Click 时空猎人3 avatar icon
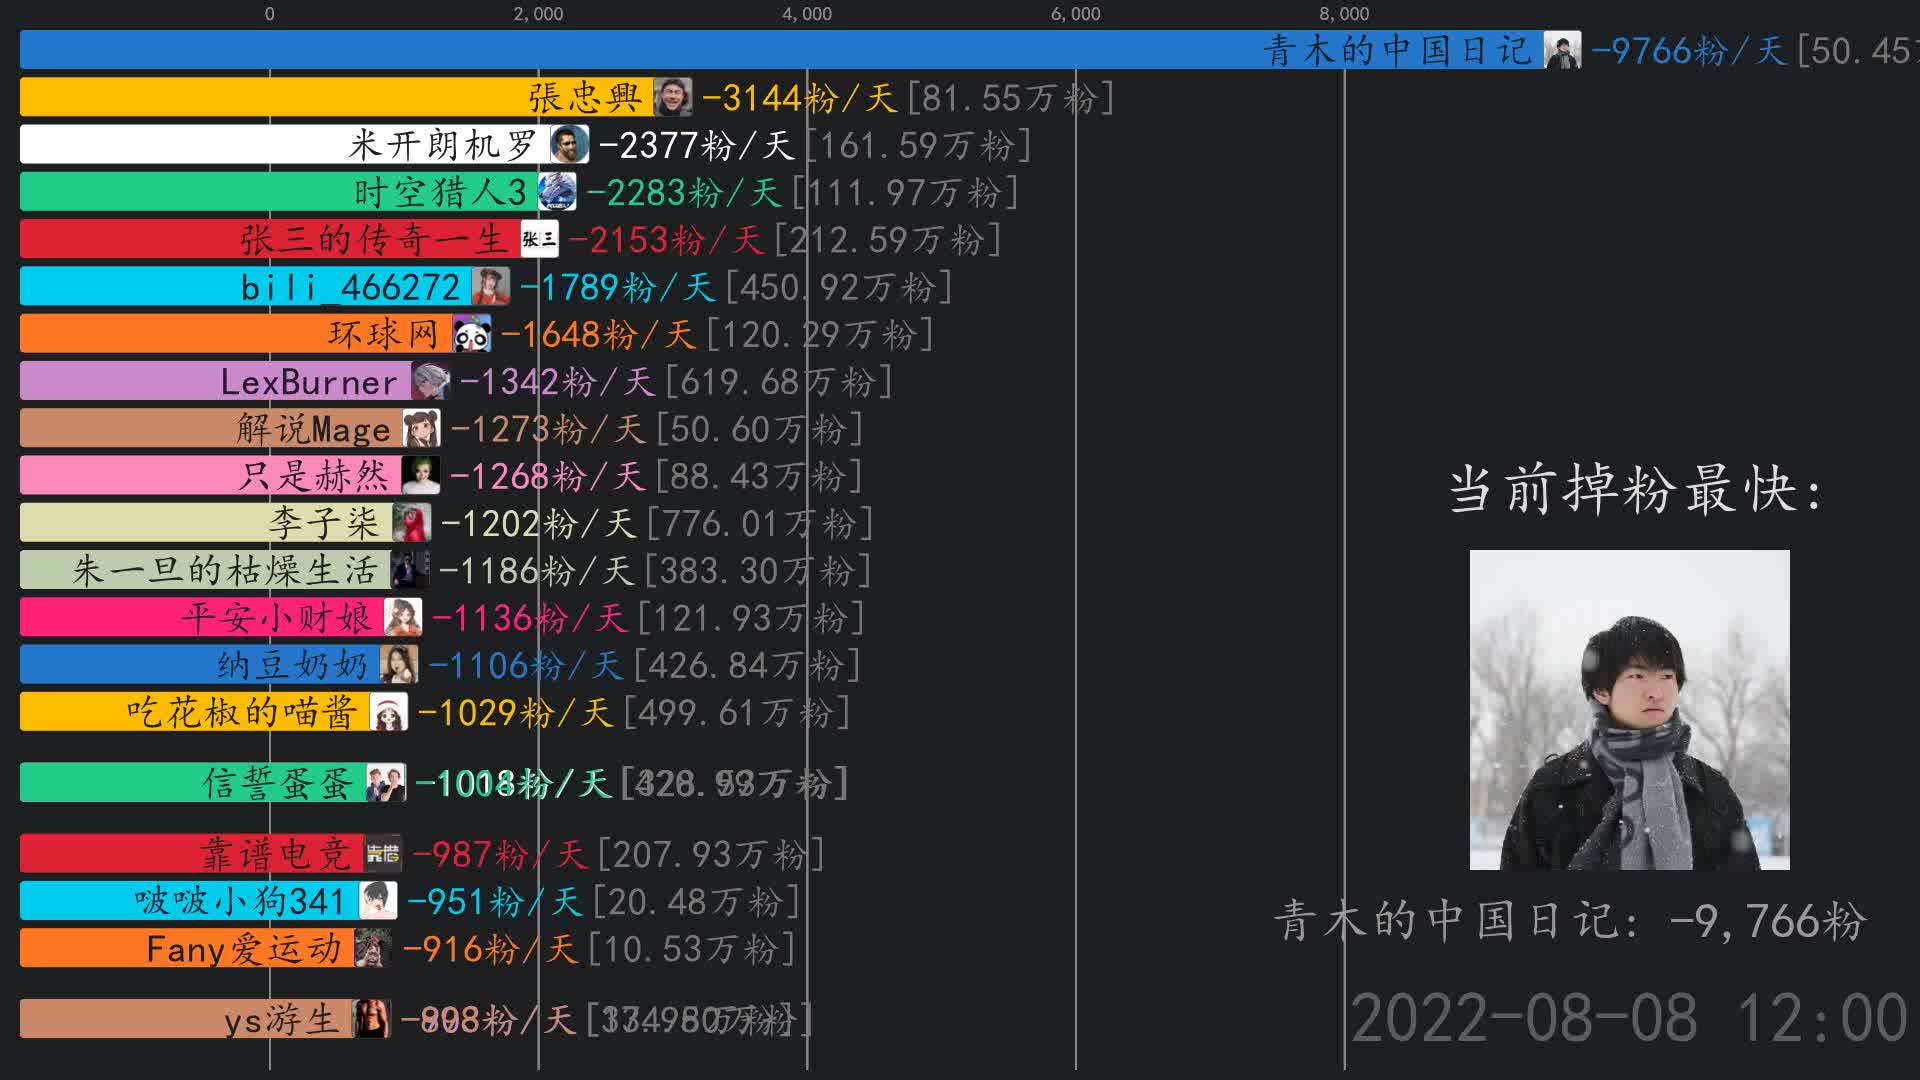The image size is (1920, 1080). (x=557, y=191)
